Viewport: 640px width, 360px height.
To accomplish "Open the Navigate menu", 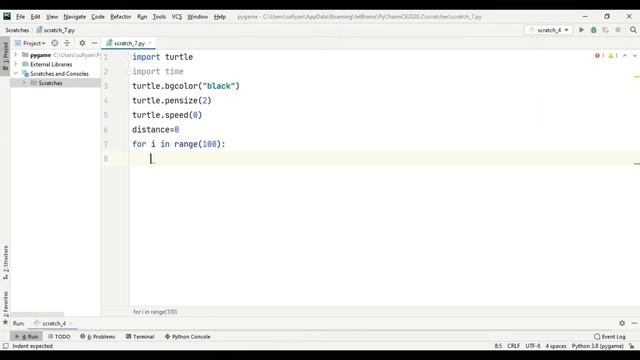I will tap(75, 17).
